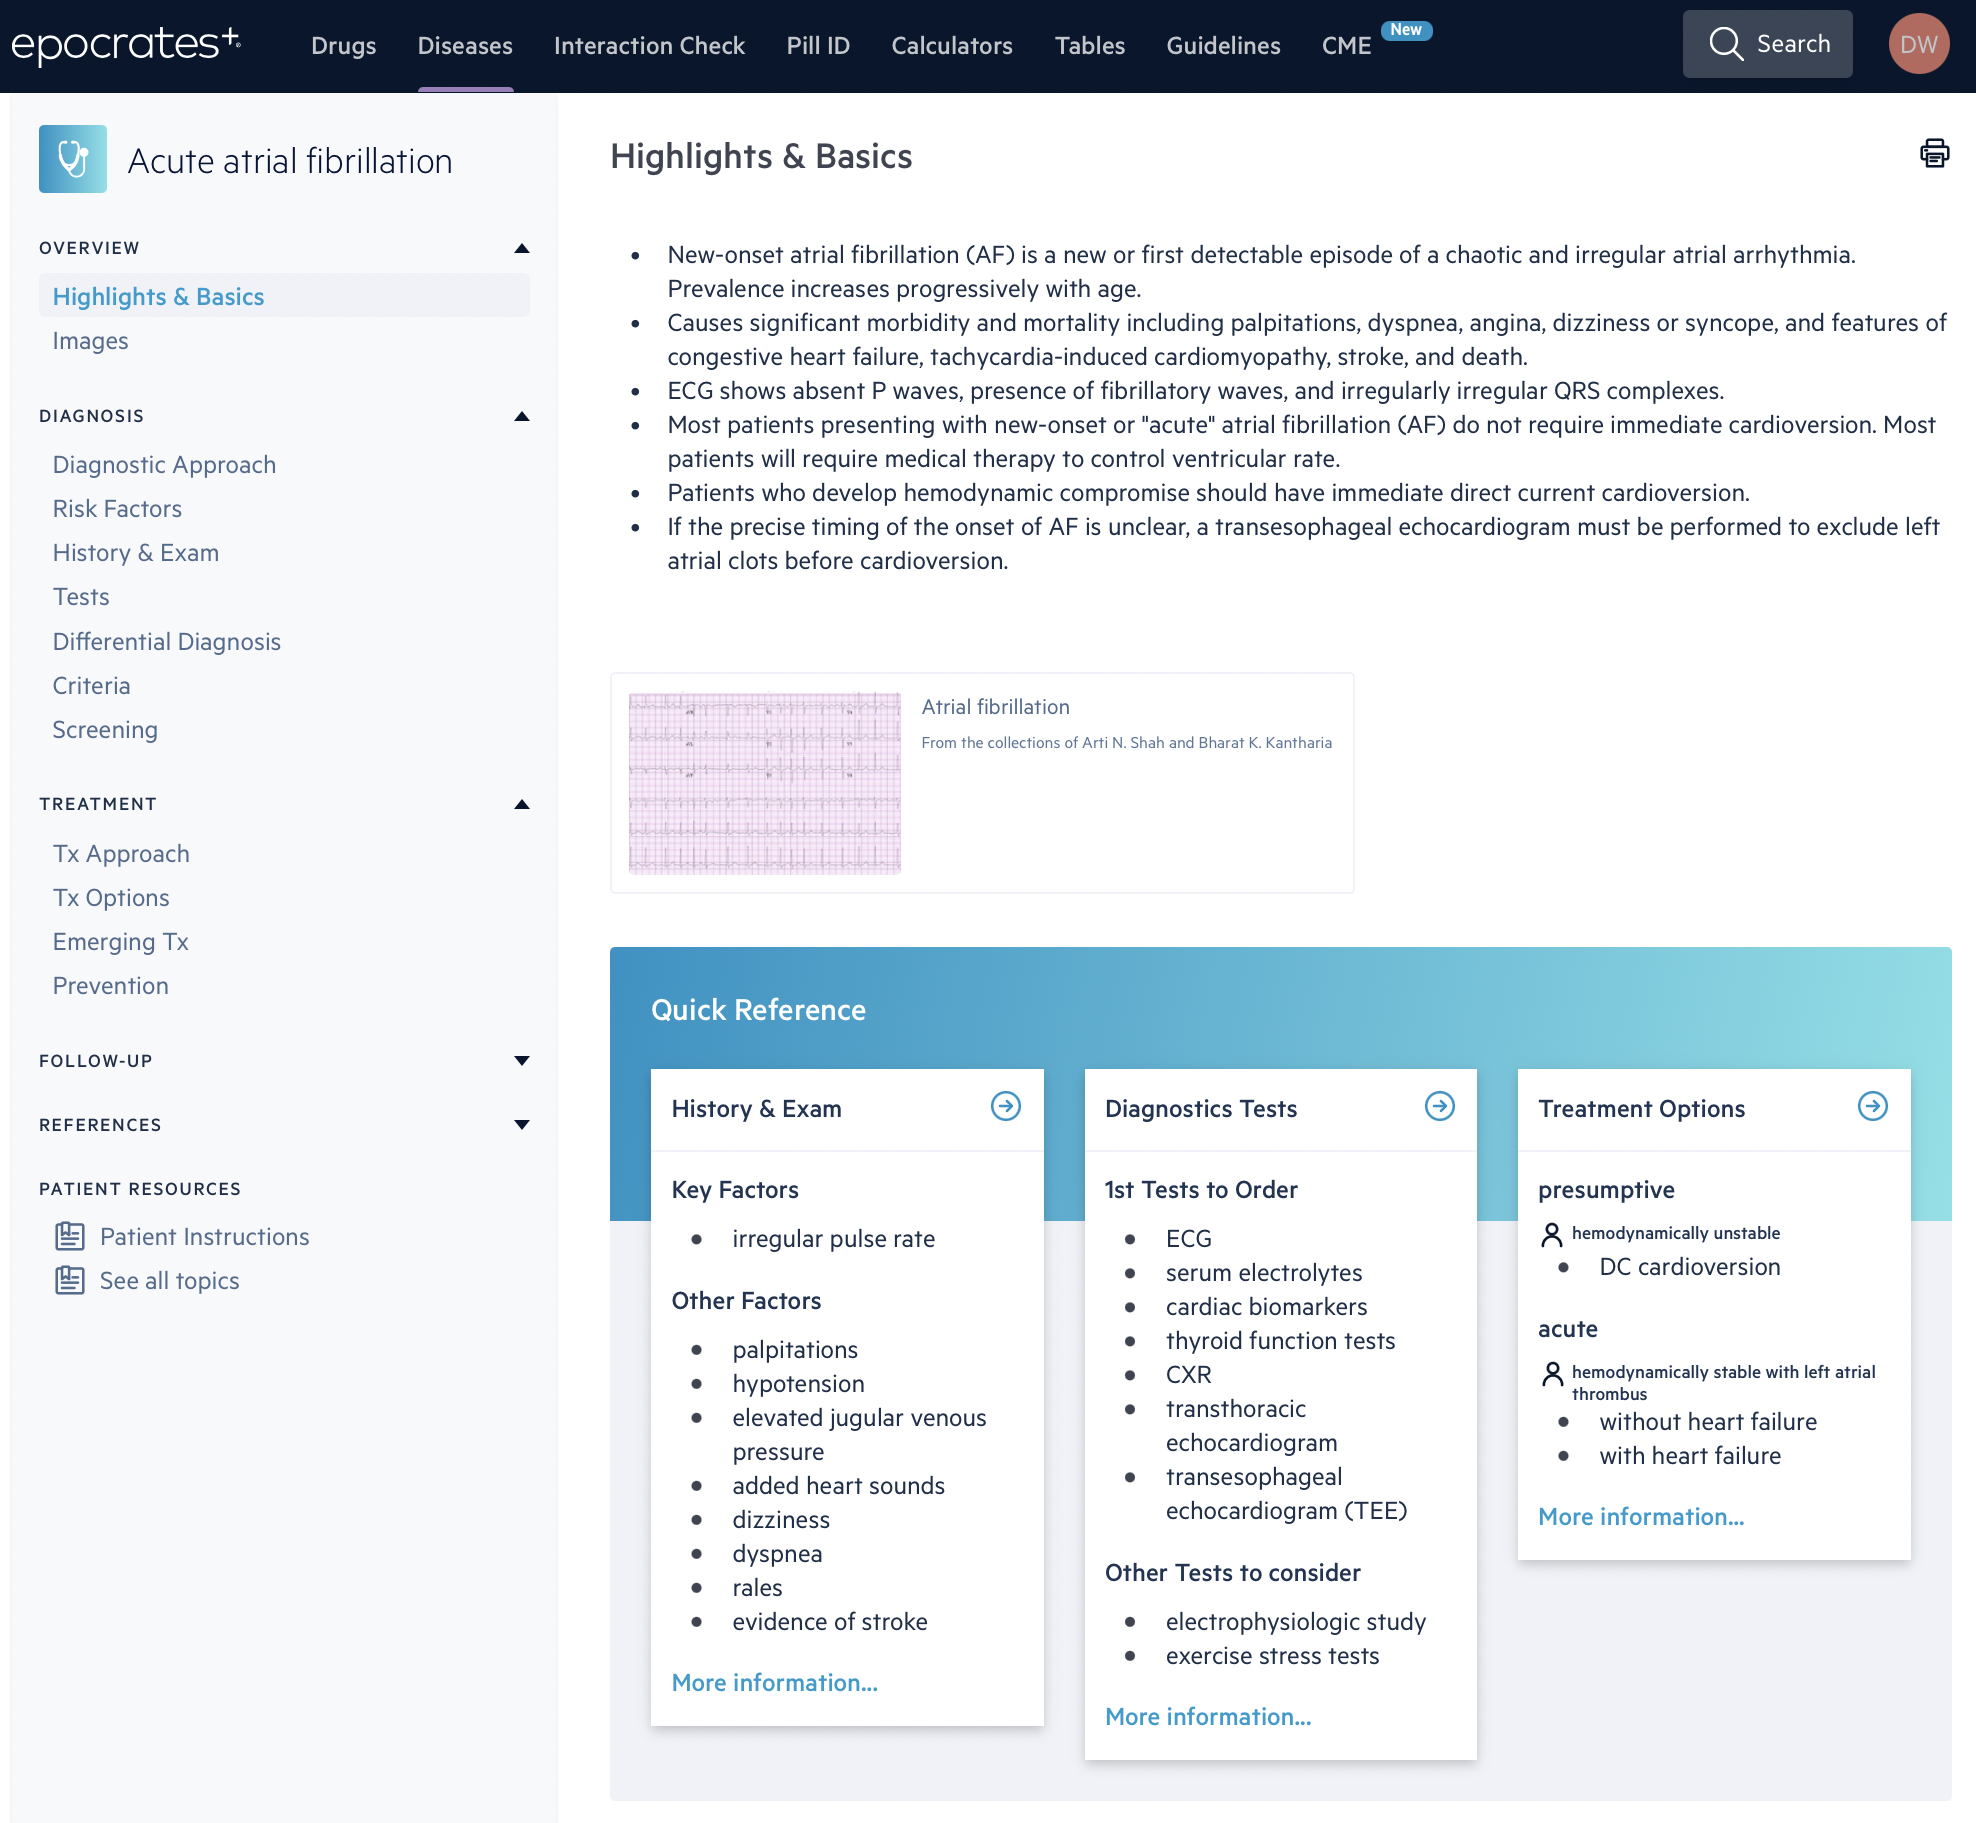Click the Patient Instructions document icon

[69, 1236]
